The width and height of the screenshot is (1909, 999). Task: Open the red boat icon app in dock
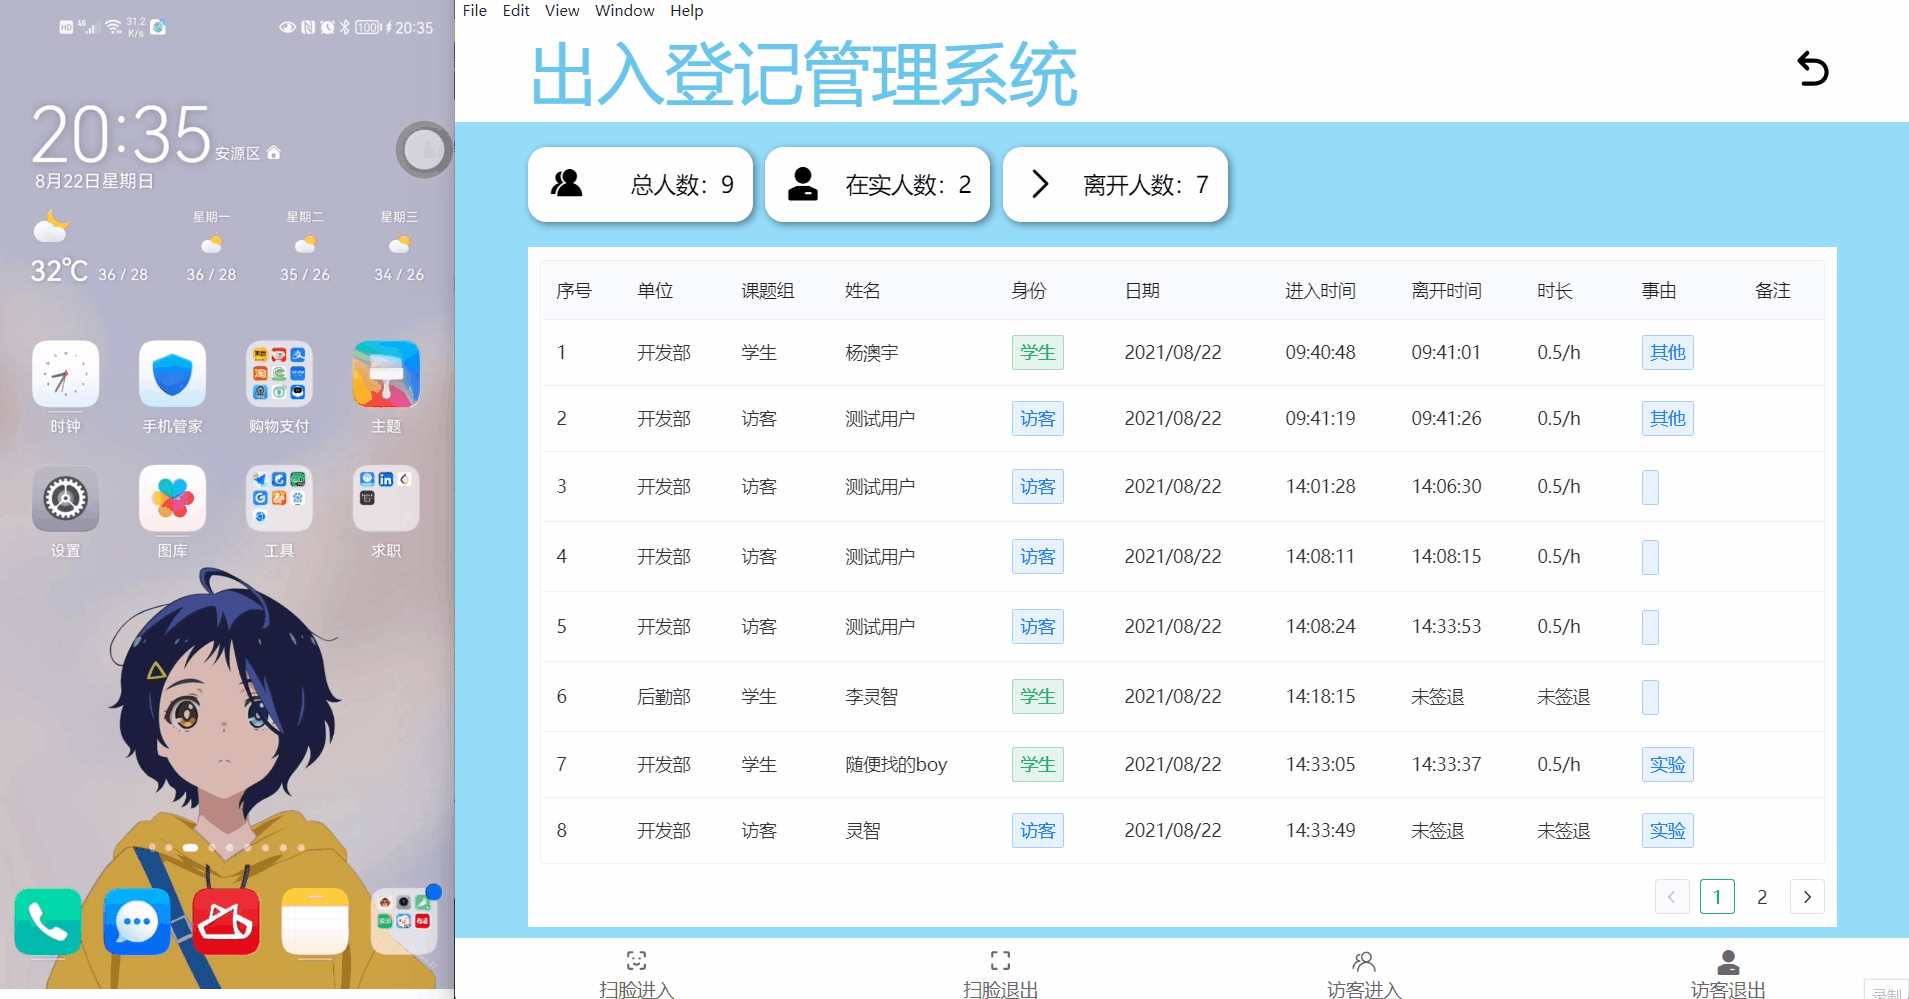tap(226, 921)
